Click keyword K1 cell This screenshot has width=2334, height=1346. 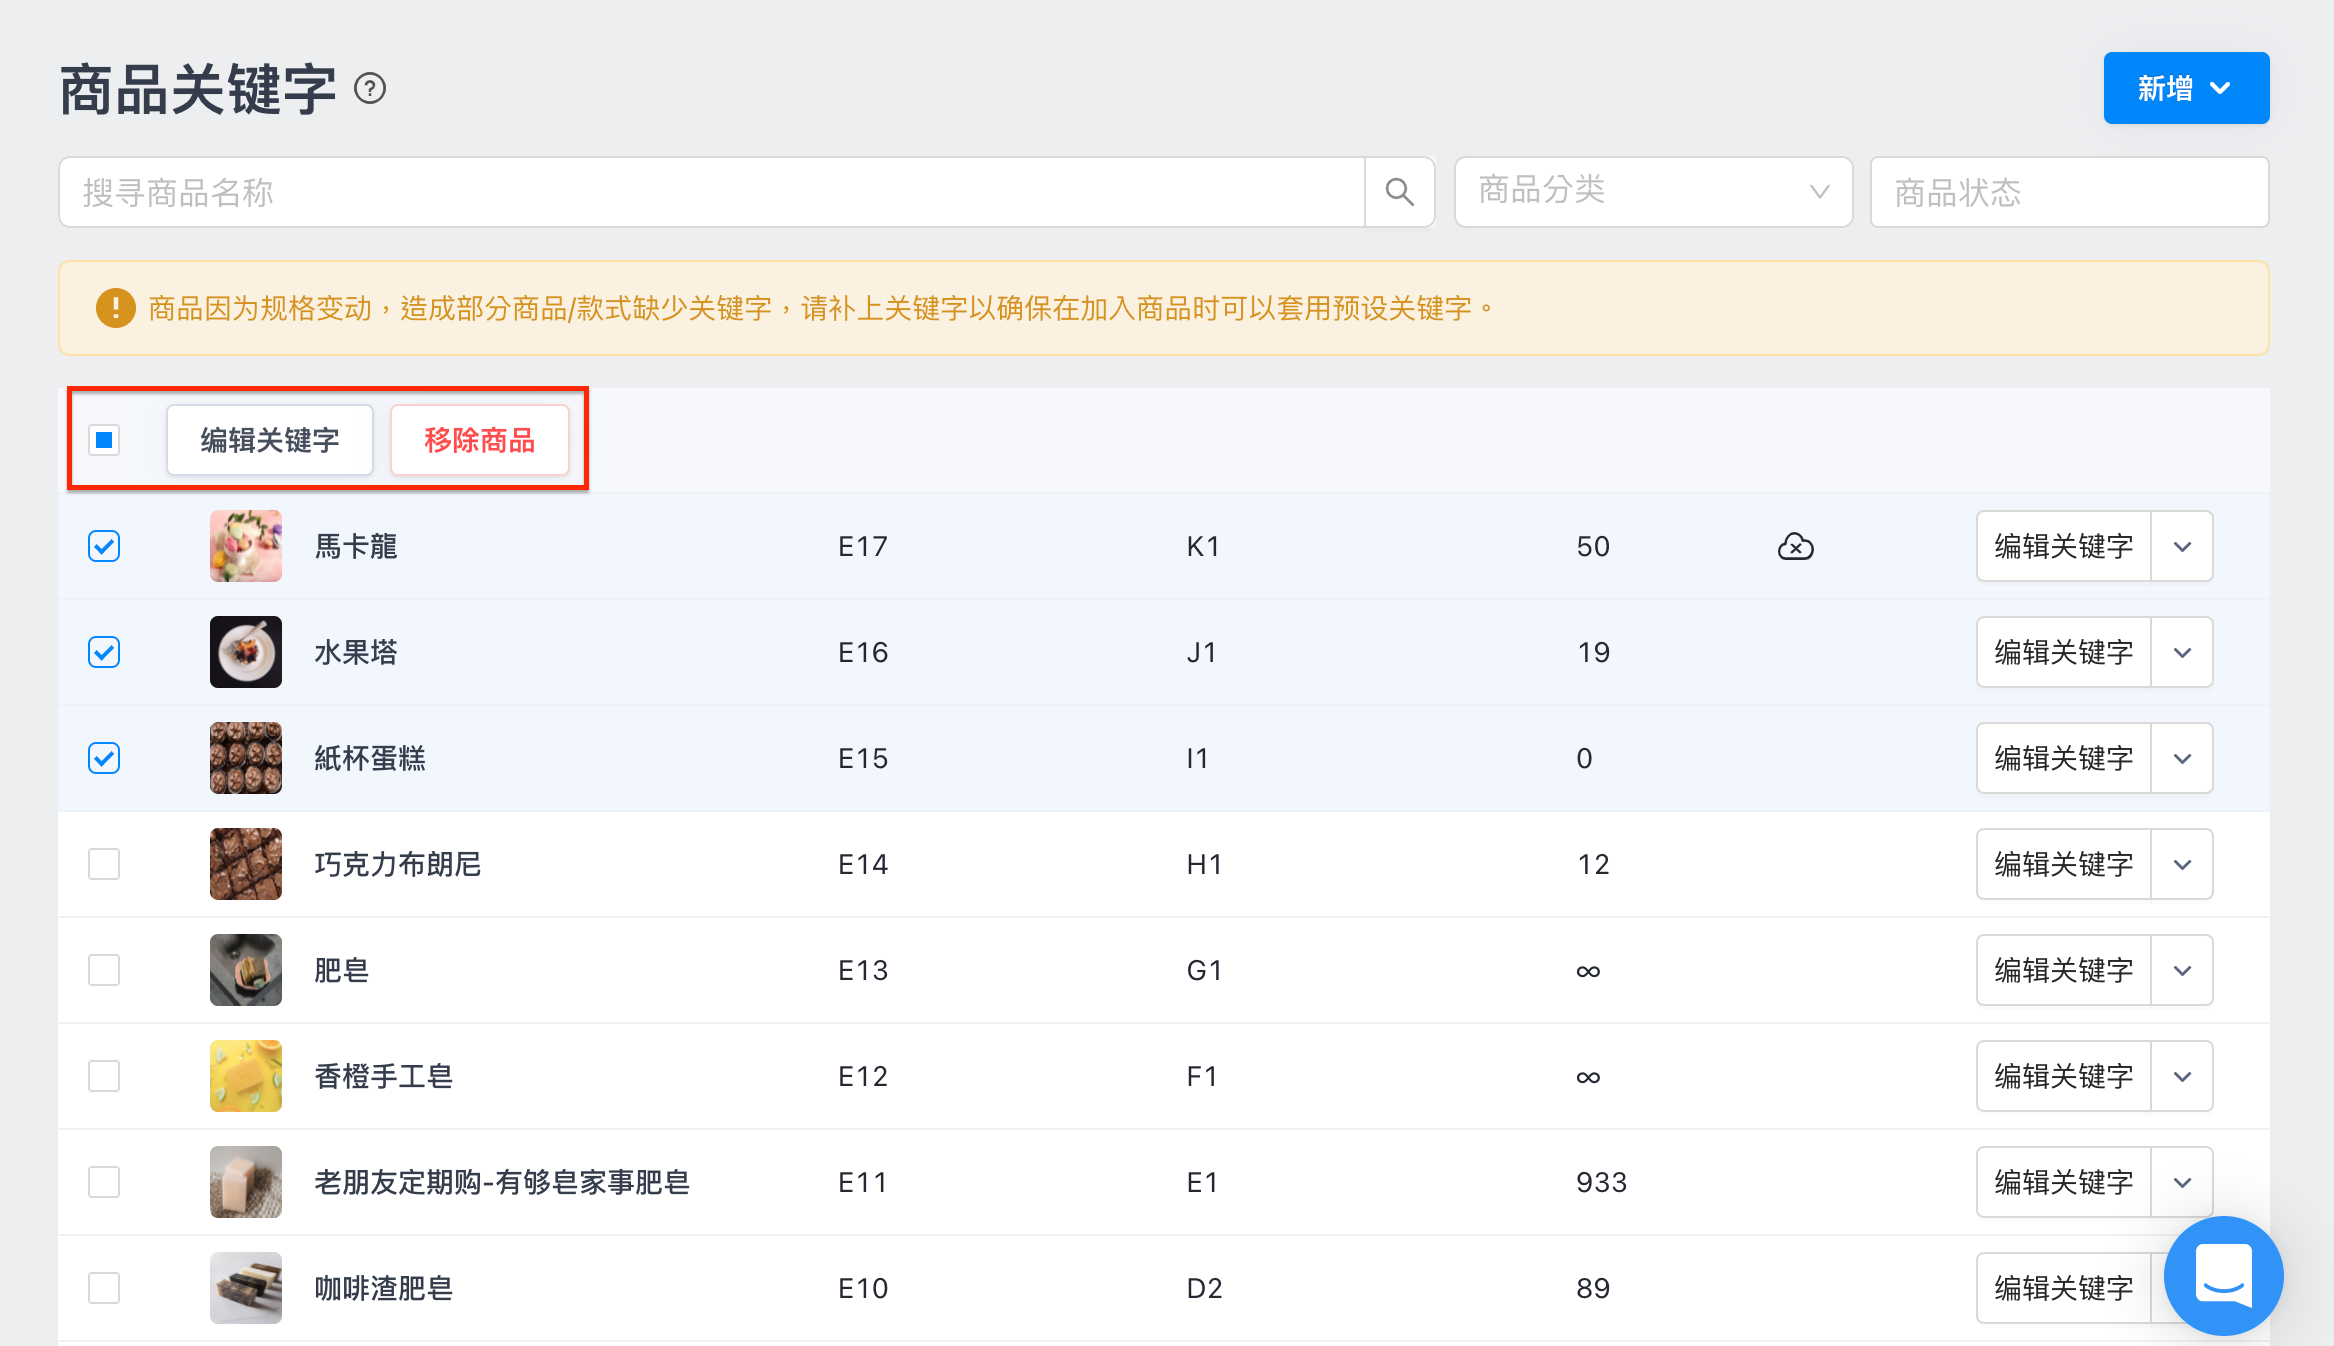click(x=1203, y=546)
